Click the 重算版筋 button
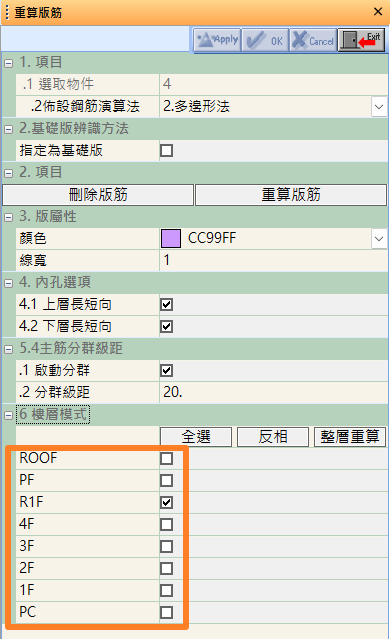Image resolution: width=390 pixels, height=639 pixels. coord(291,195)
